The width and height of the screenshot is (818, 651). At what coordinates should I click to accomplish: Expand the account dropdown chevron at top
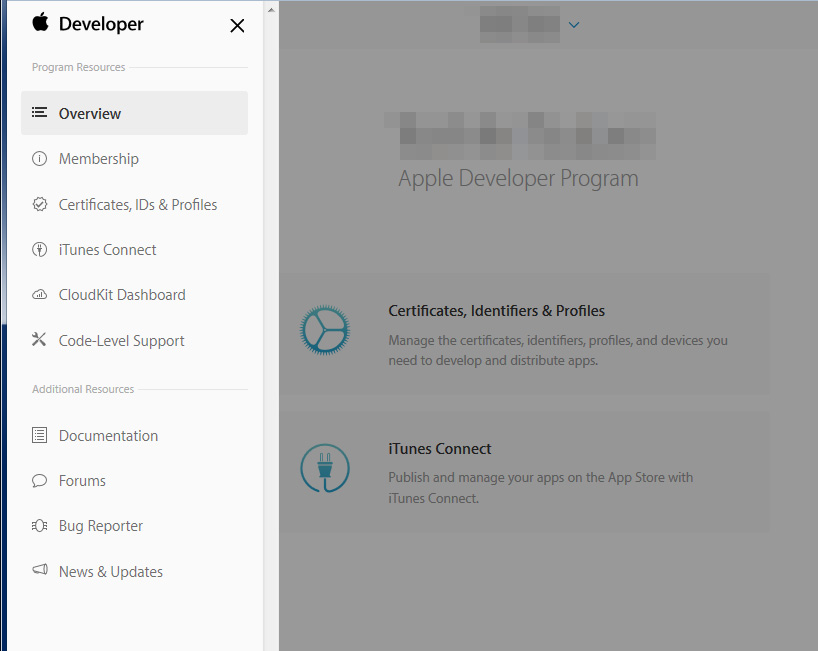[574, 25]
